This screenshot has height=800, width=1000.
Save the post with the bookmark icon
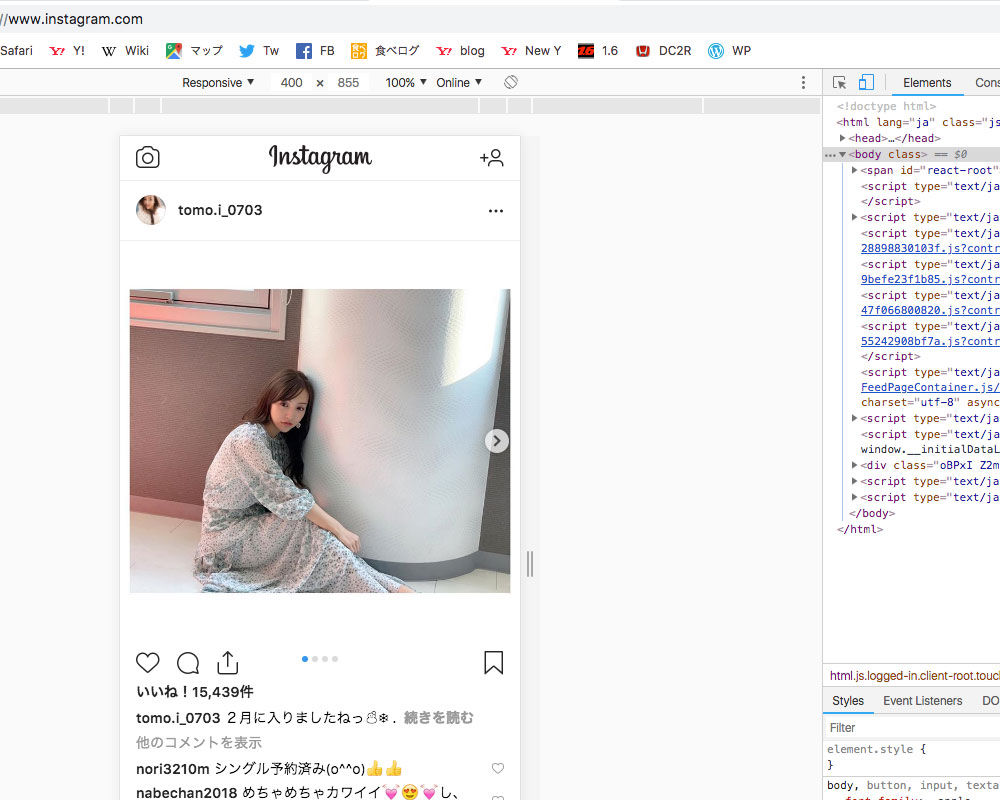tap(494, 662)
